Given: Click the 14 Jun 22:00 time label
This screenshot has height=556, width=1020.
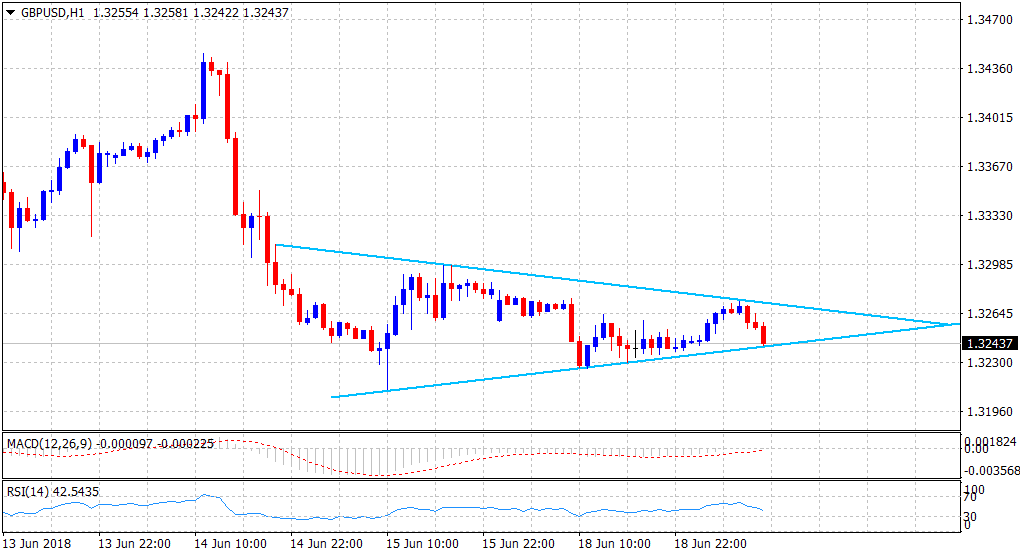Looking at the screenshot, I should [x=326, y=544].
